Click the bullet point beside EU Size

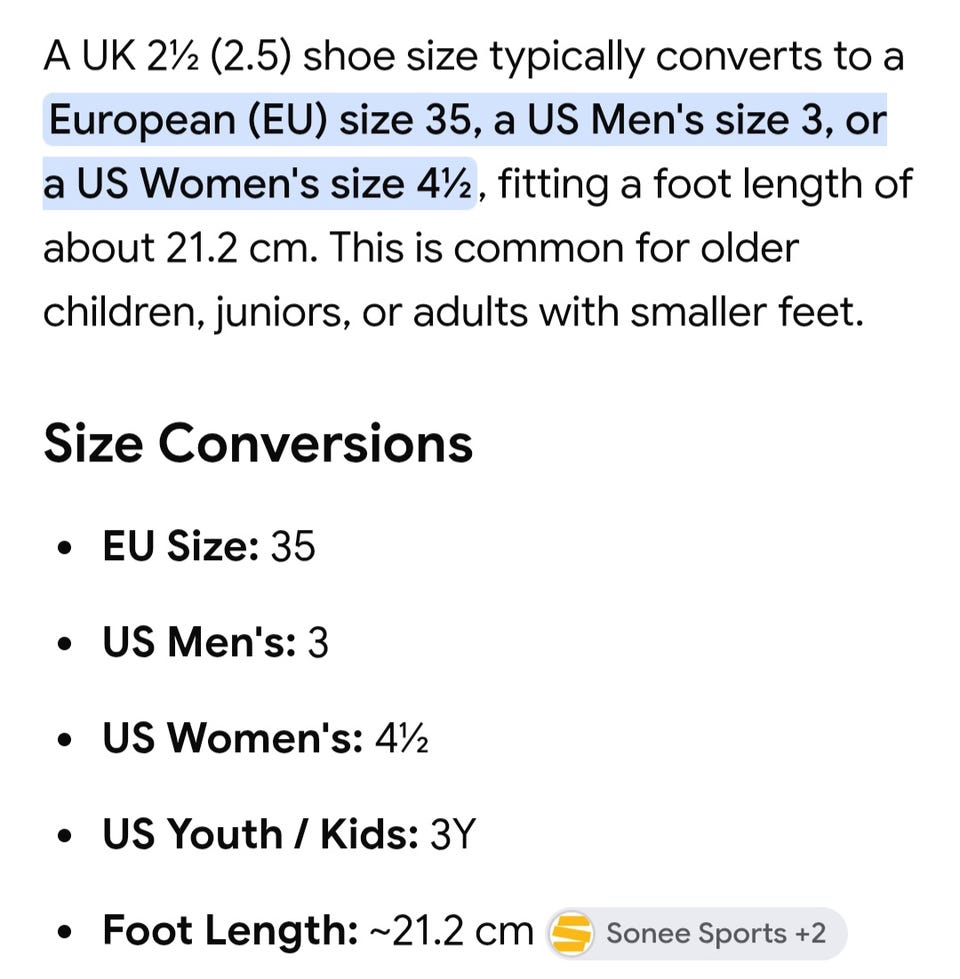(64, 548)
